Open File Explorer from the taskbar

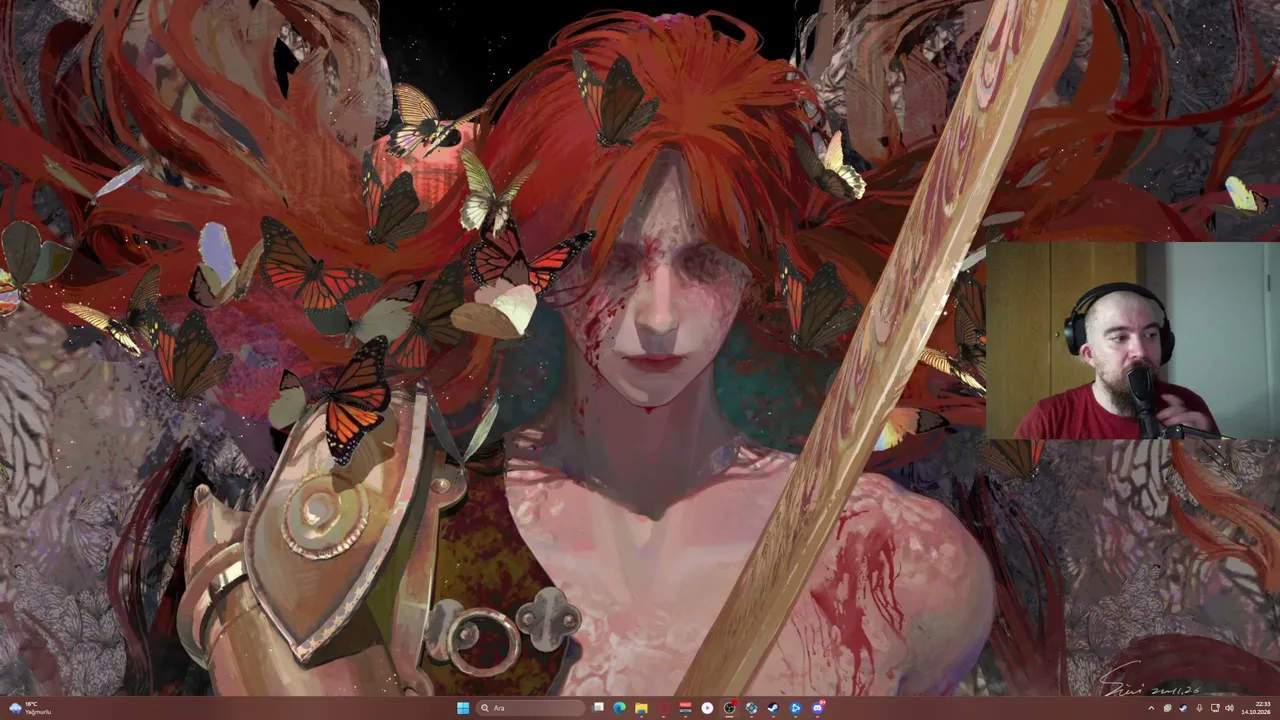tap(641, 708)
